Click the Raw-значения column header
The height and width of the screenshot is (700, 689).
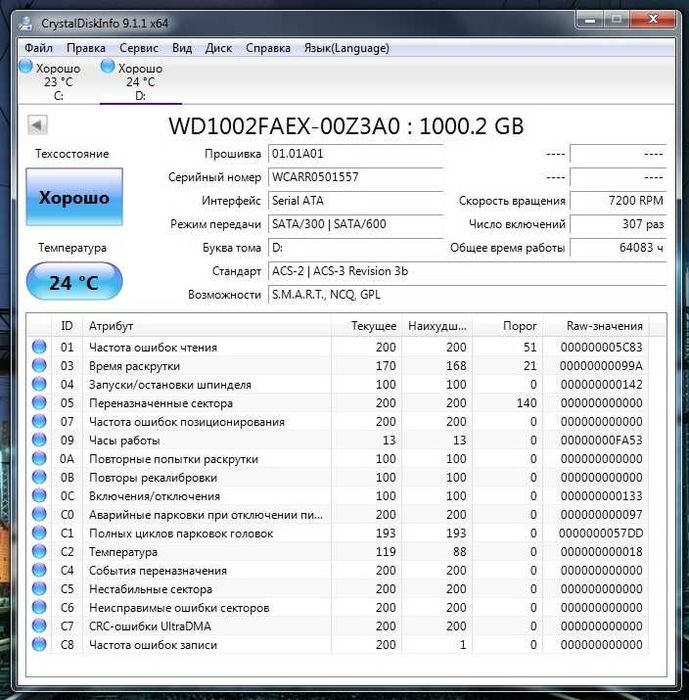coord(596,326)
